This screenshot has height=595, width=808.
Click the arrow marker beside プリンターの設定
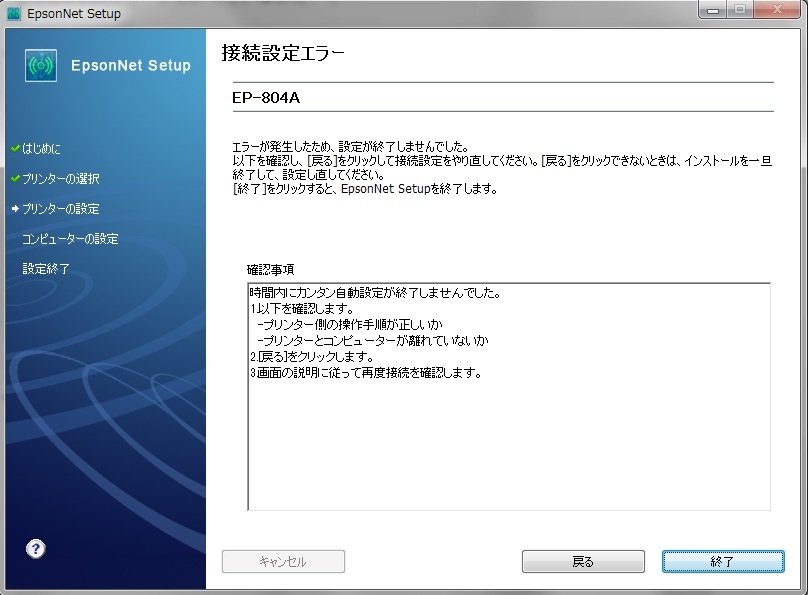[x=15, y=209]
